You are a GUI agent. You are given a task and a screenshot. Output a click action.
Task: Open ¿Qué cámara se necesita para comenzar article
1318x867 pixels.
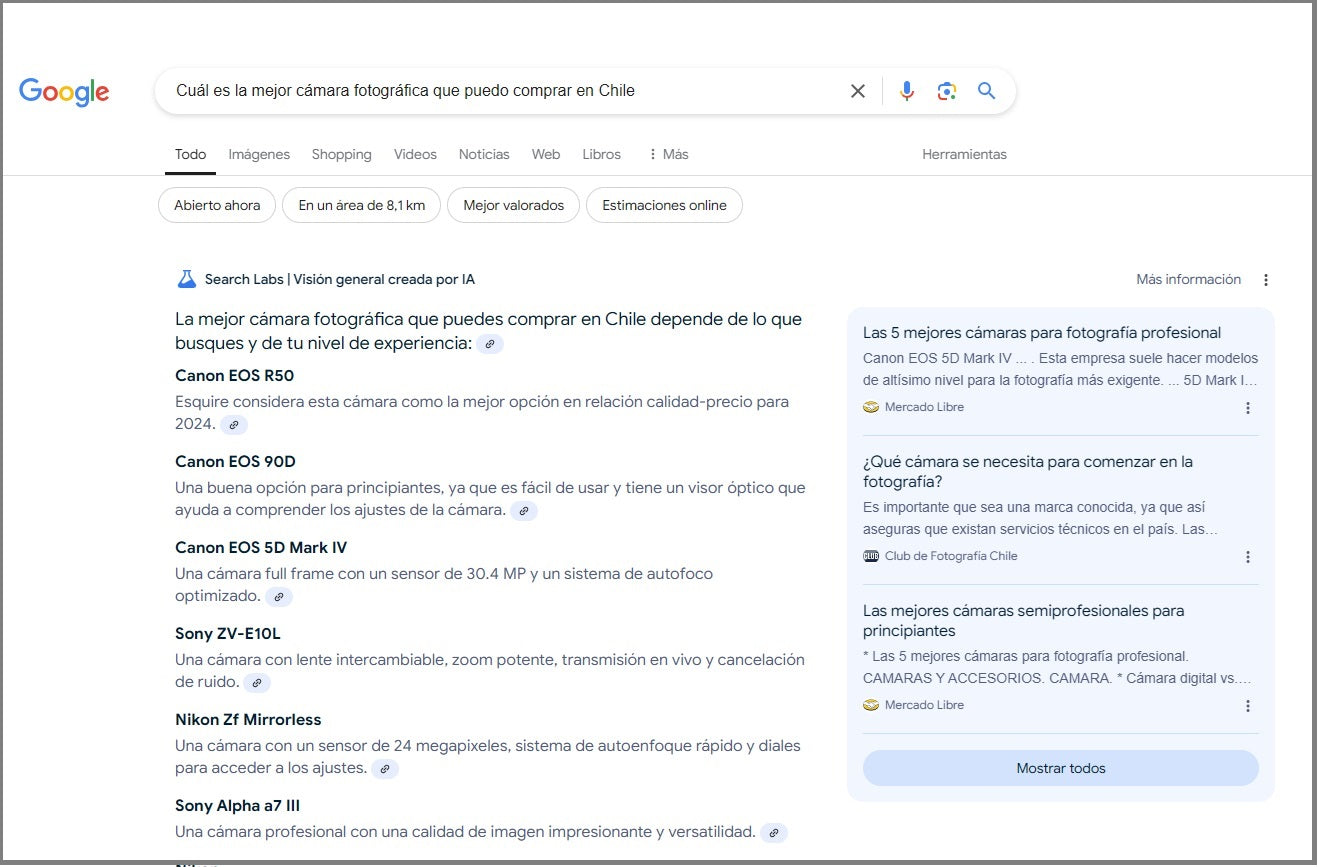pos(1028,472)
